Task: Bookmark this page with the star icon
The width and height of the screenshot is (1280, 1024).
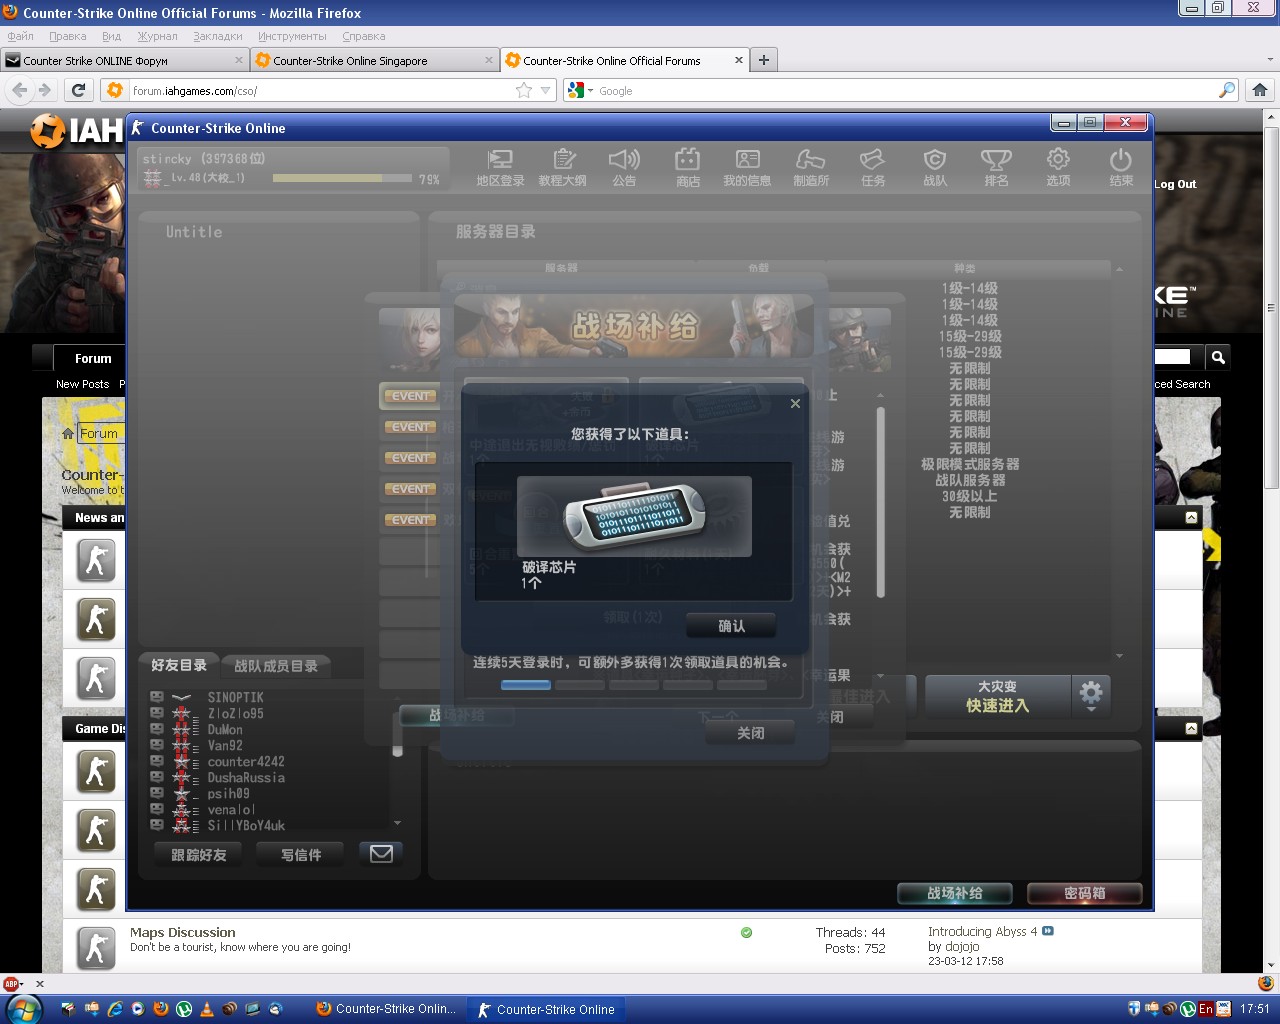Action: [524, 90]
